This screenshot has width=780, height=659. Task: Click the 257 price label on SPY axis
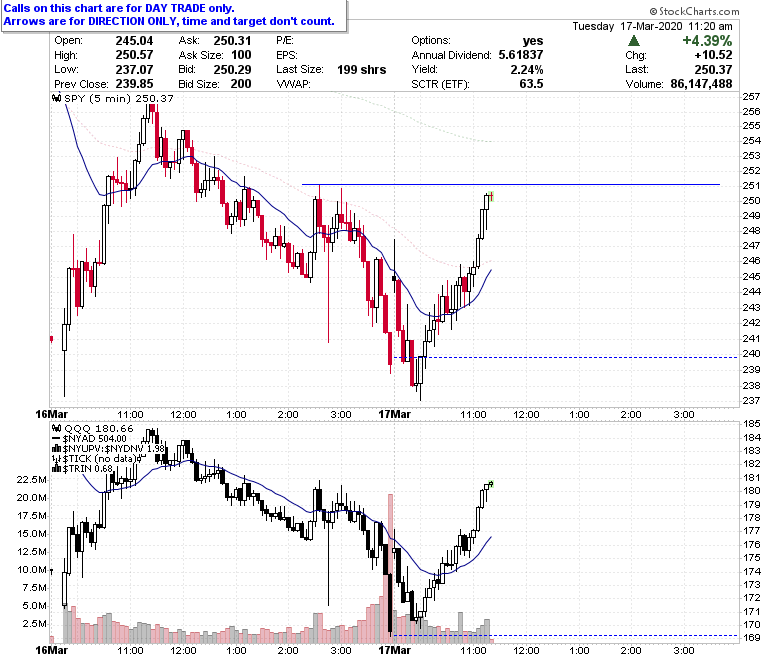(x=751, y=97)
